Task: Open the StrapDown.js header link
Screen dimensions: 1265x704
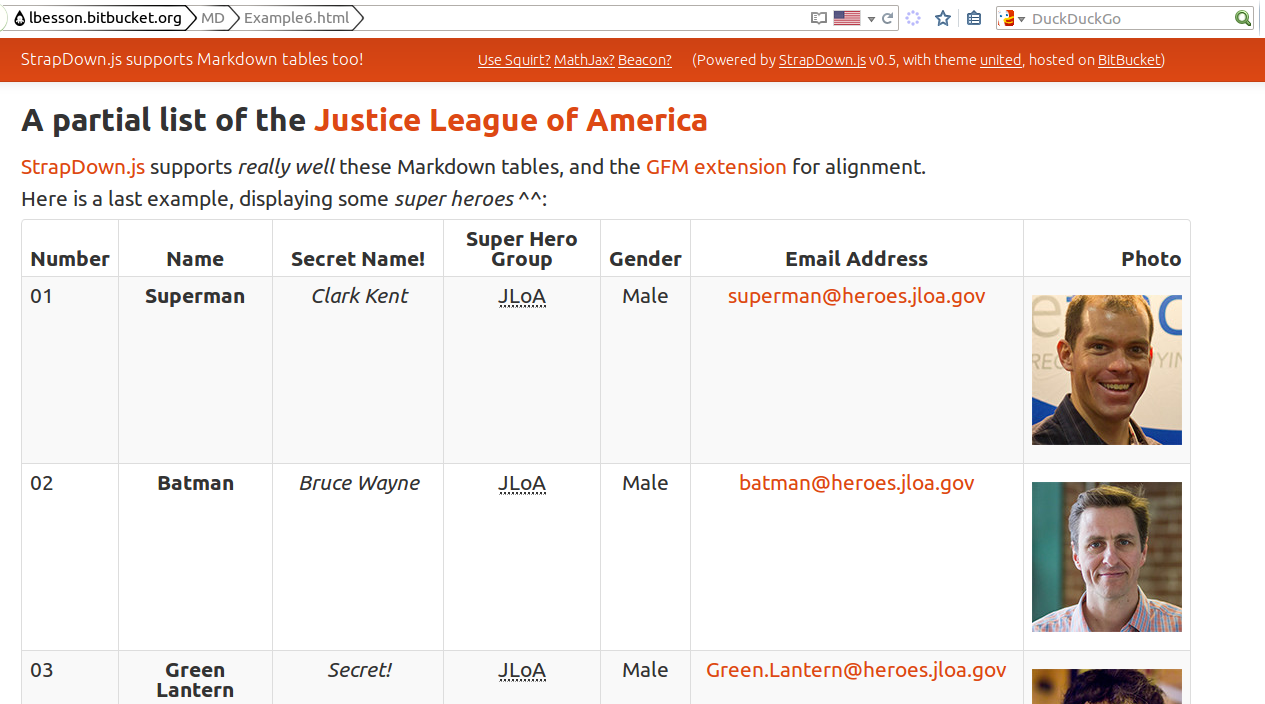Action: 822,60
